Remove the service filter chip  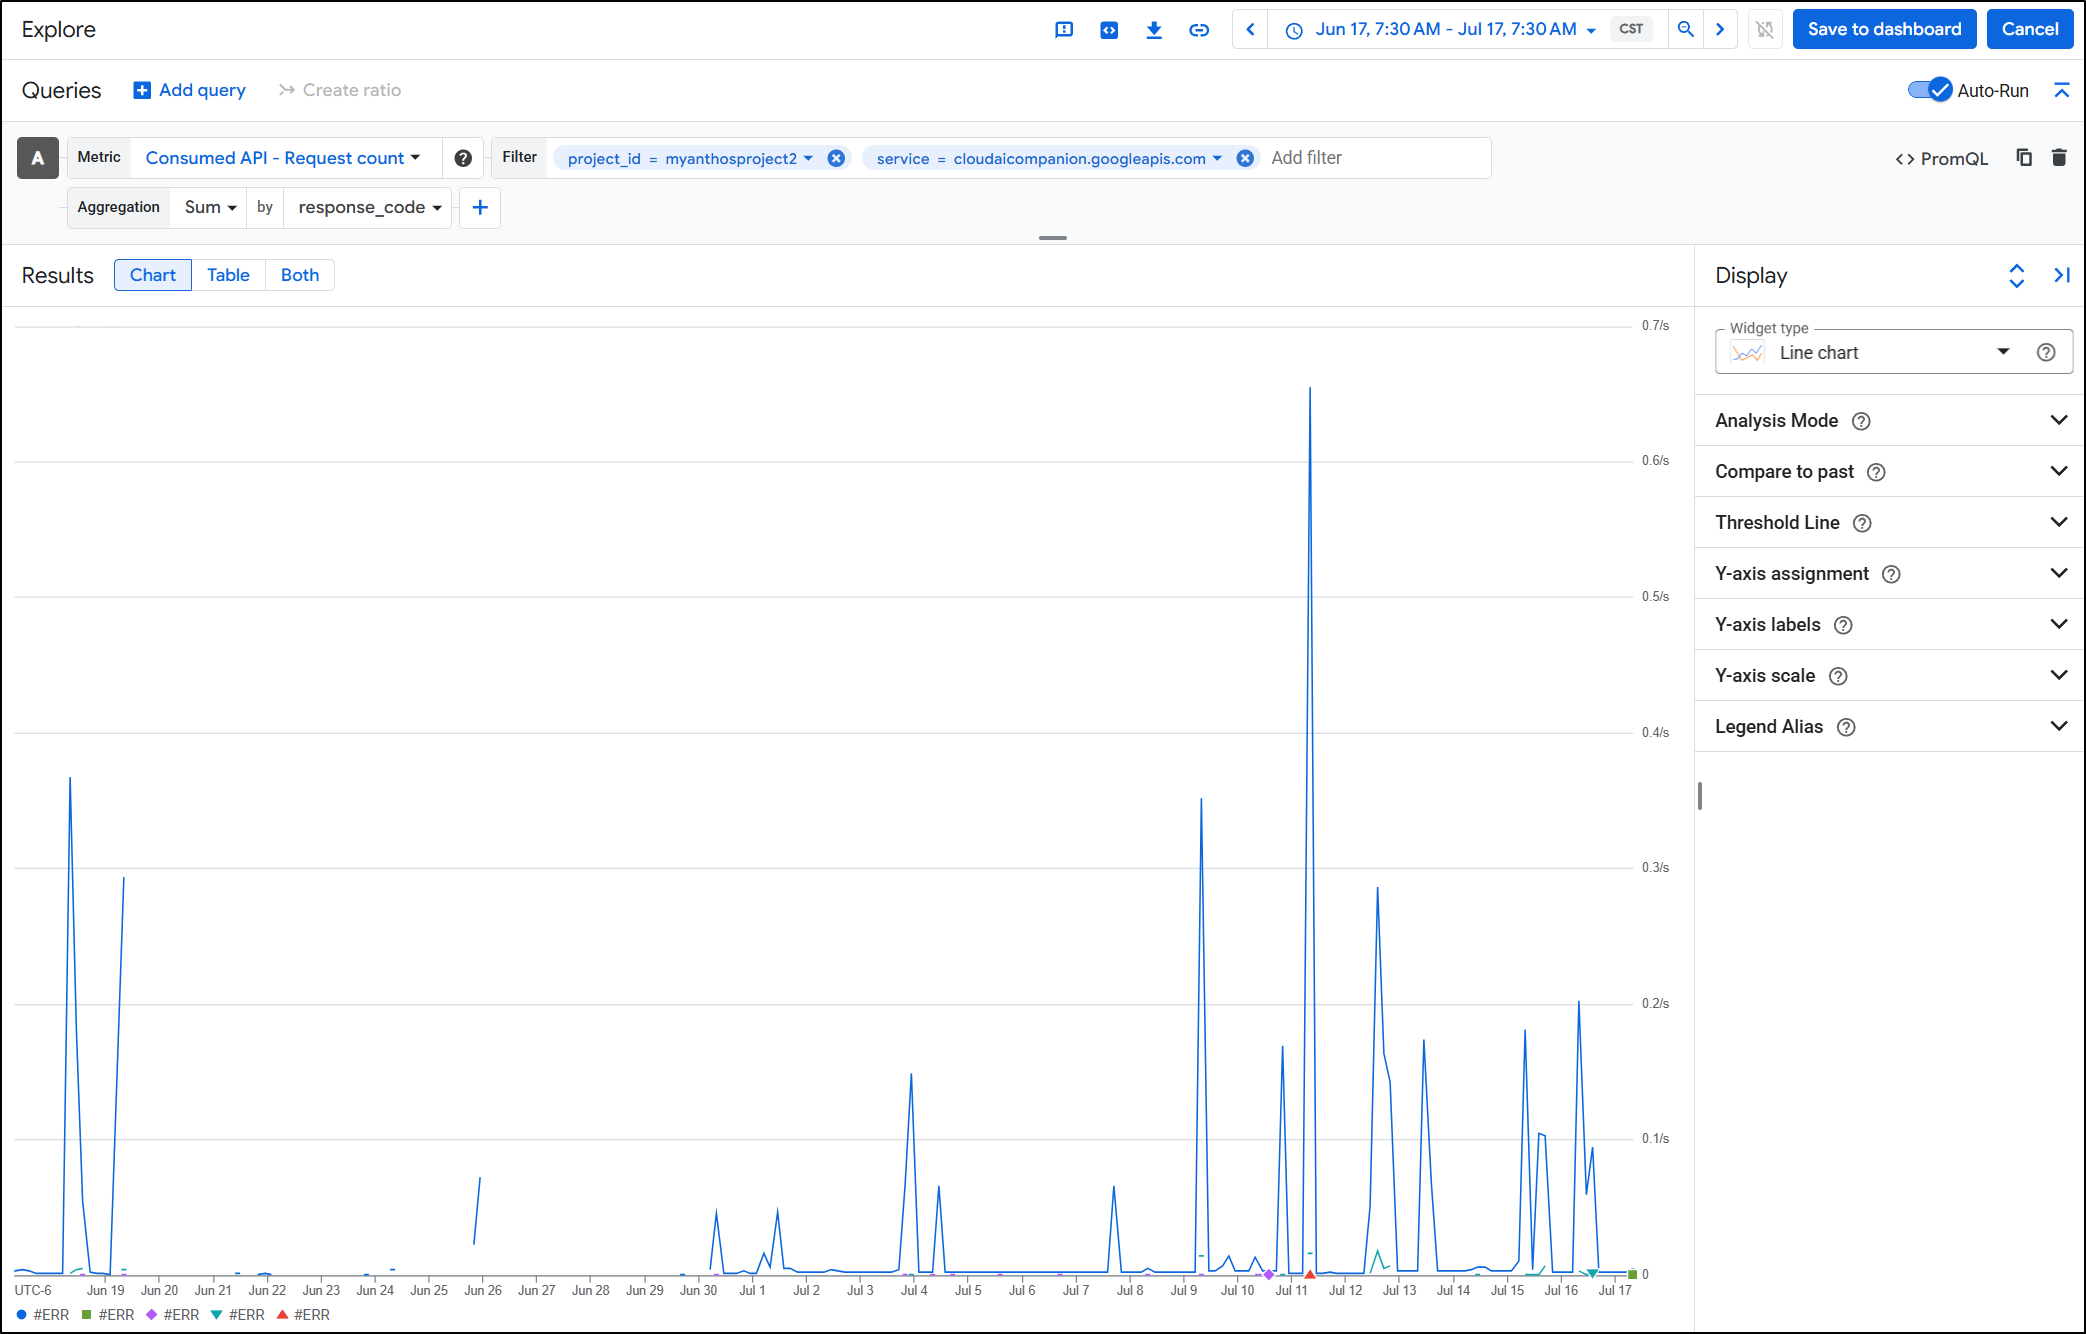pyautogui.click(x=1245, y=158)
